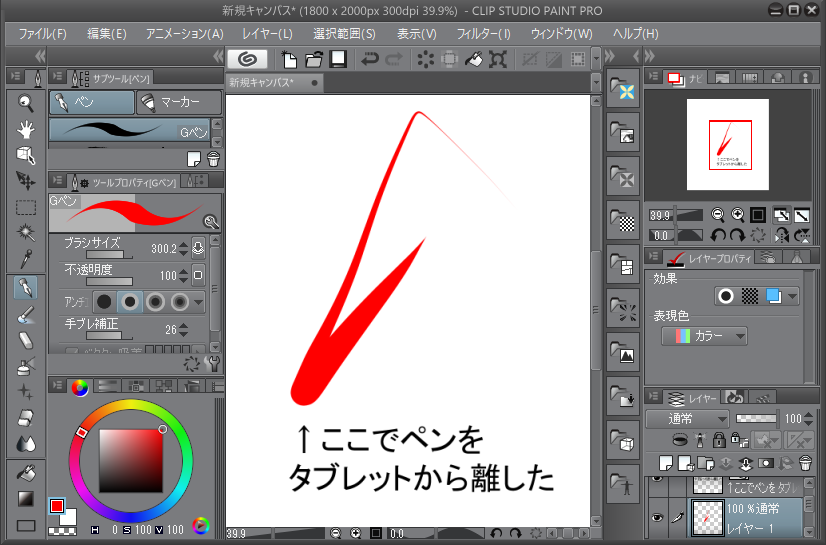Select the ペン sub tool group button
The height and width of the screenshot is (545, 826).
[91, 102]
